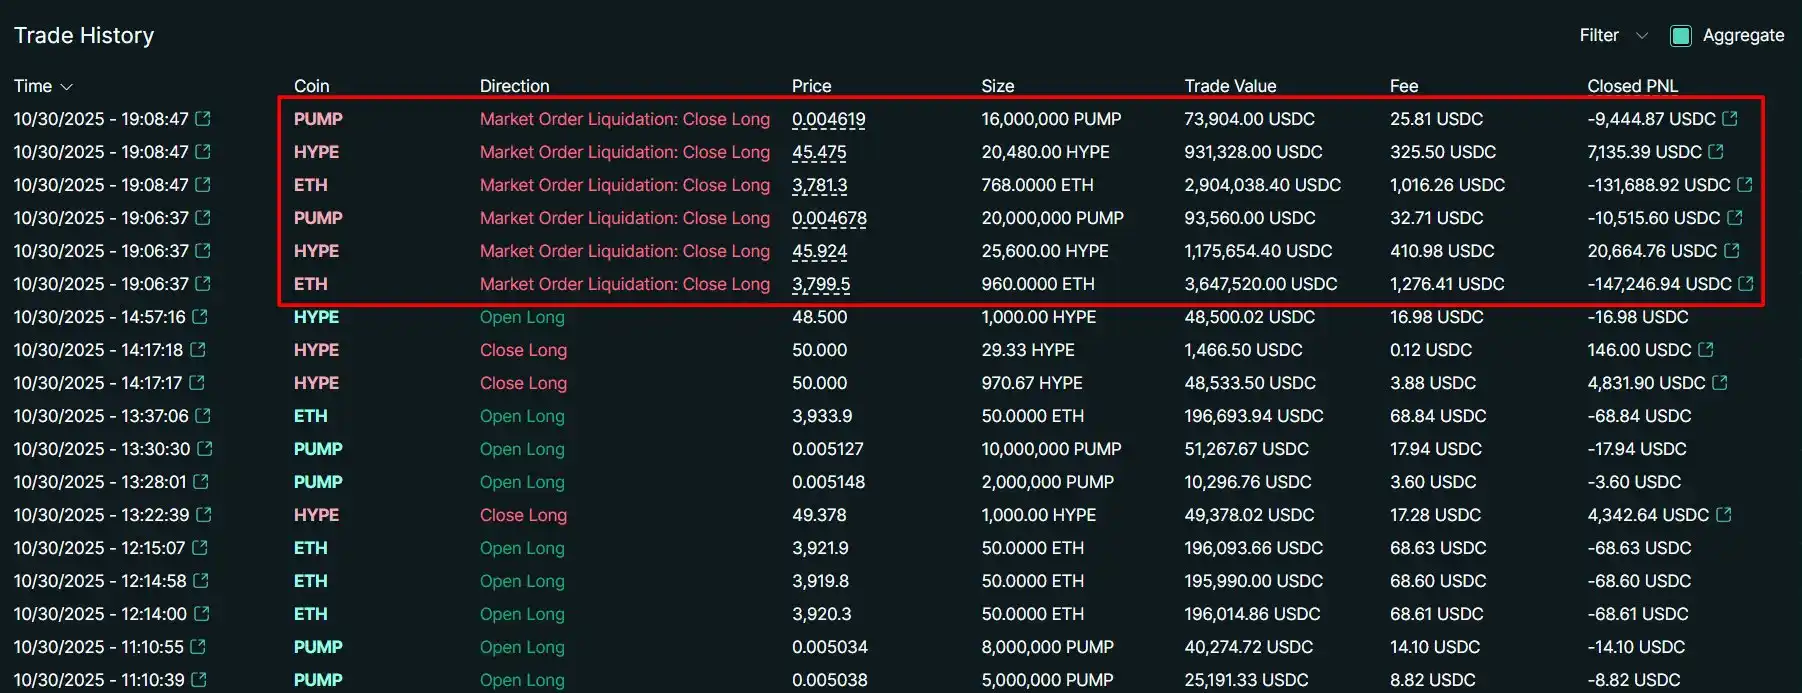Image resolution: width=1802 pixels, height=693 pixels.
Task: Open link icon beside -131,688.92 USDC PNL
Action: click(x=1745, y=185)
